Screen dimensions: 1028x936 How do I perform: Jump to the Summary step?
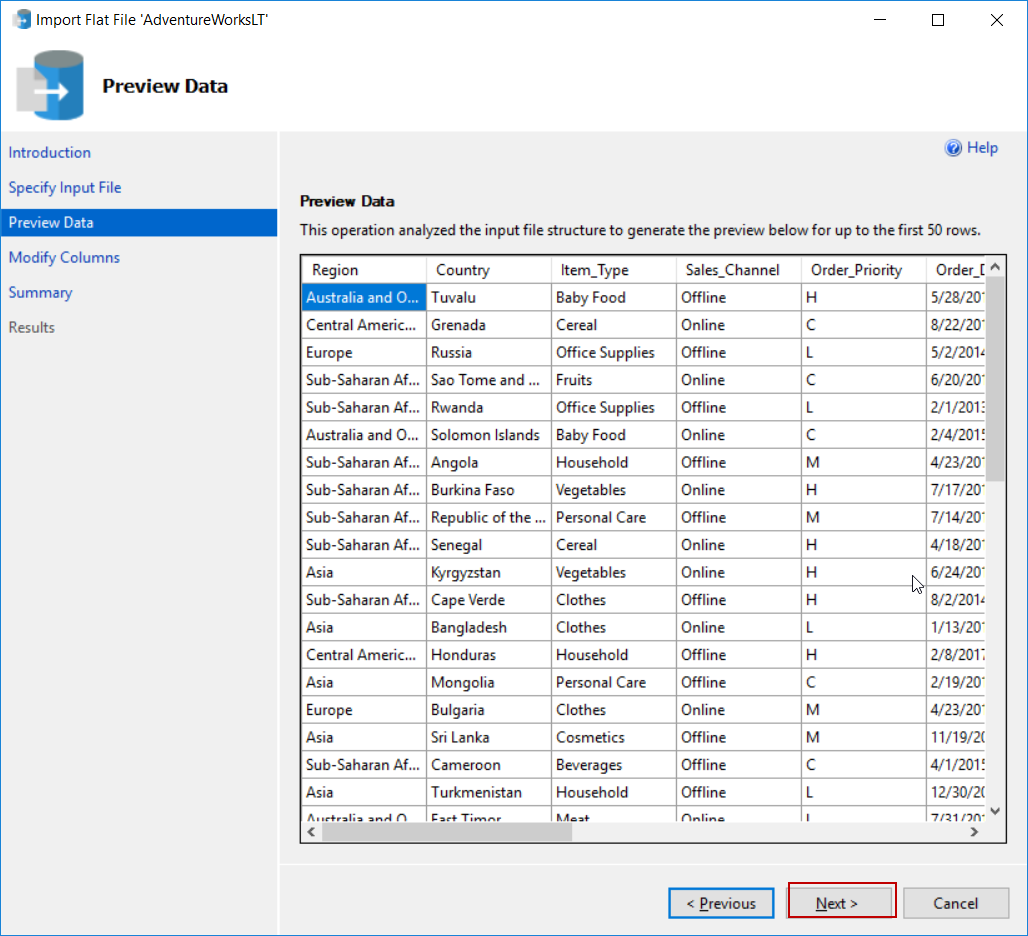[41, 293]
